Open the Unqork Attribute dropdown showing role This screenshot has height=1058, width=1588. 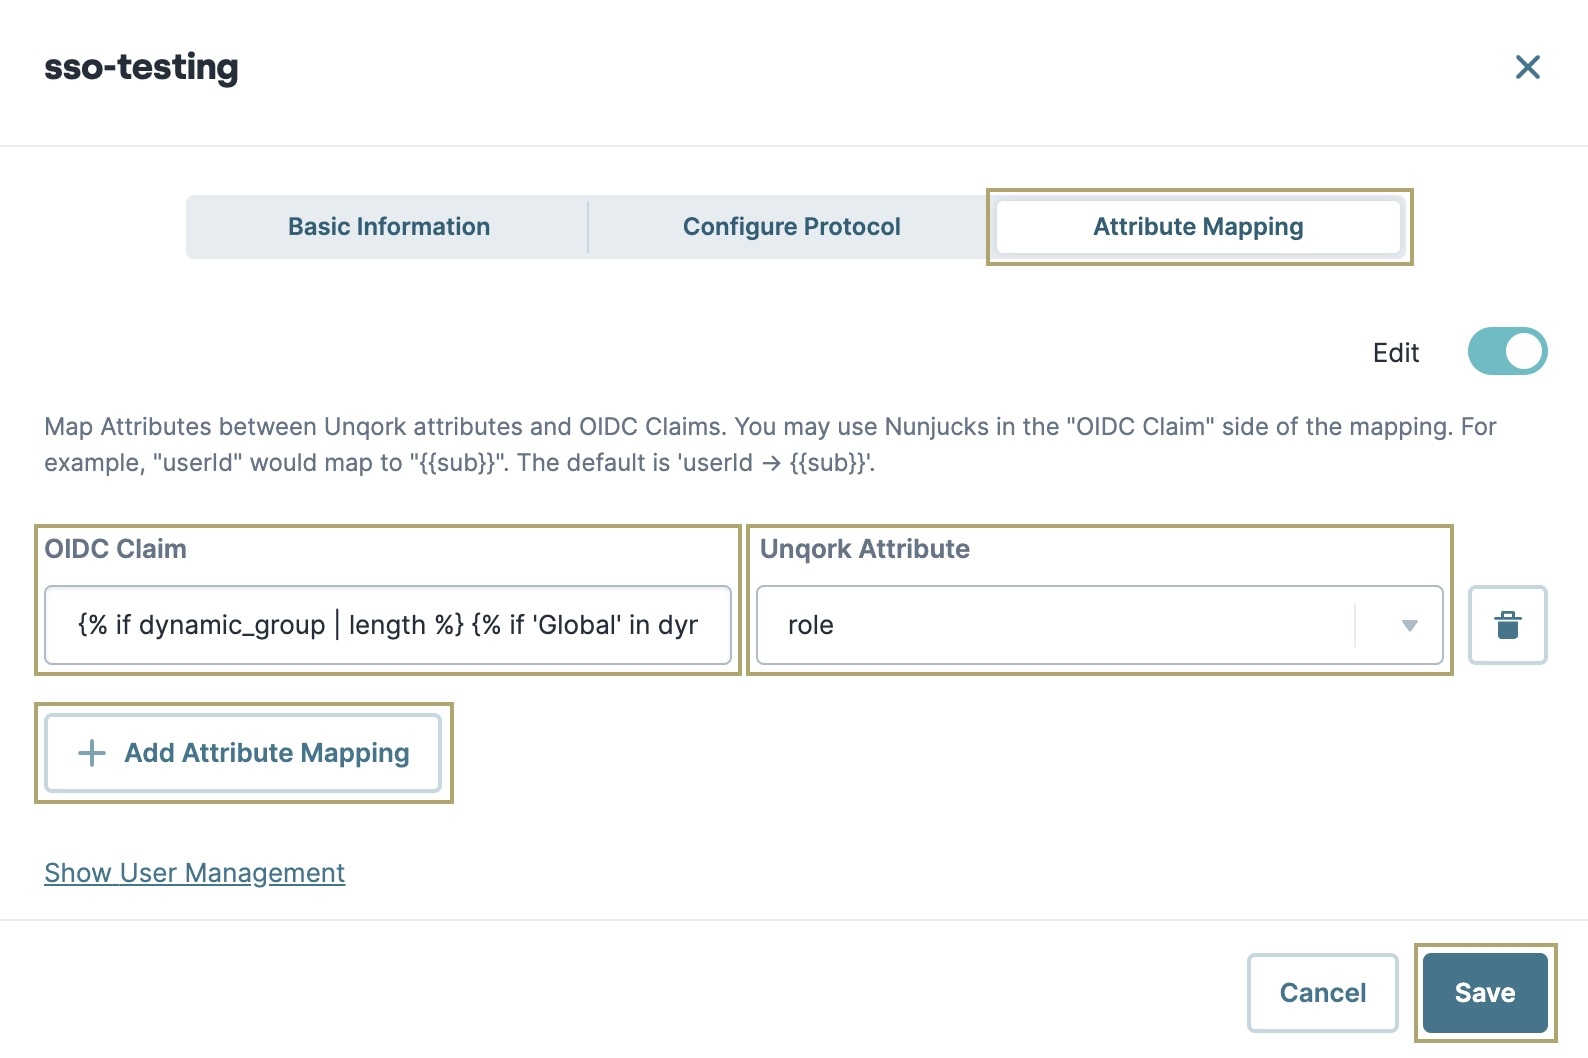[x=1099, y=625]
